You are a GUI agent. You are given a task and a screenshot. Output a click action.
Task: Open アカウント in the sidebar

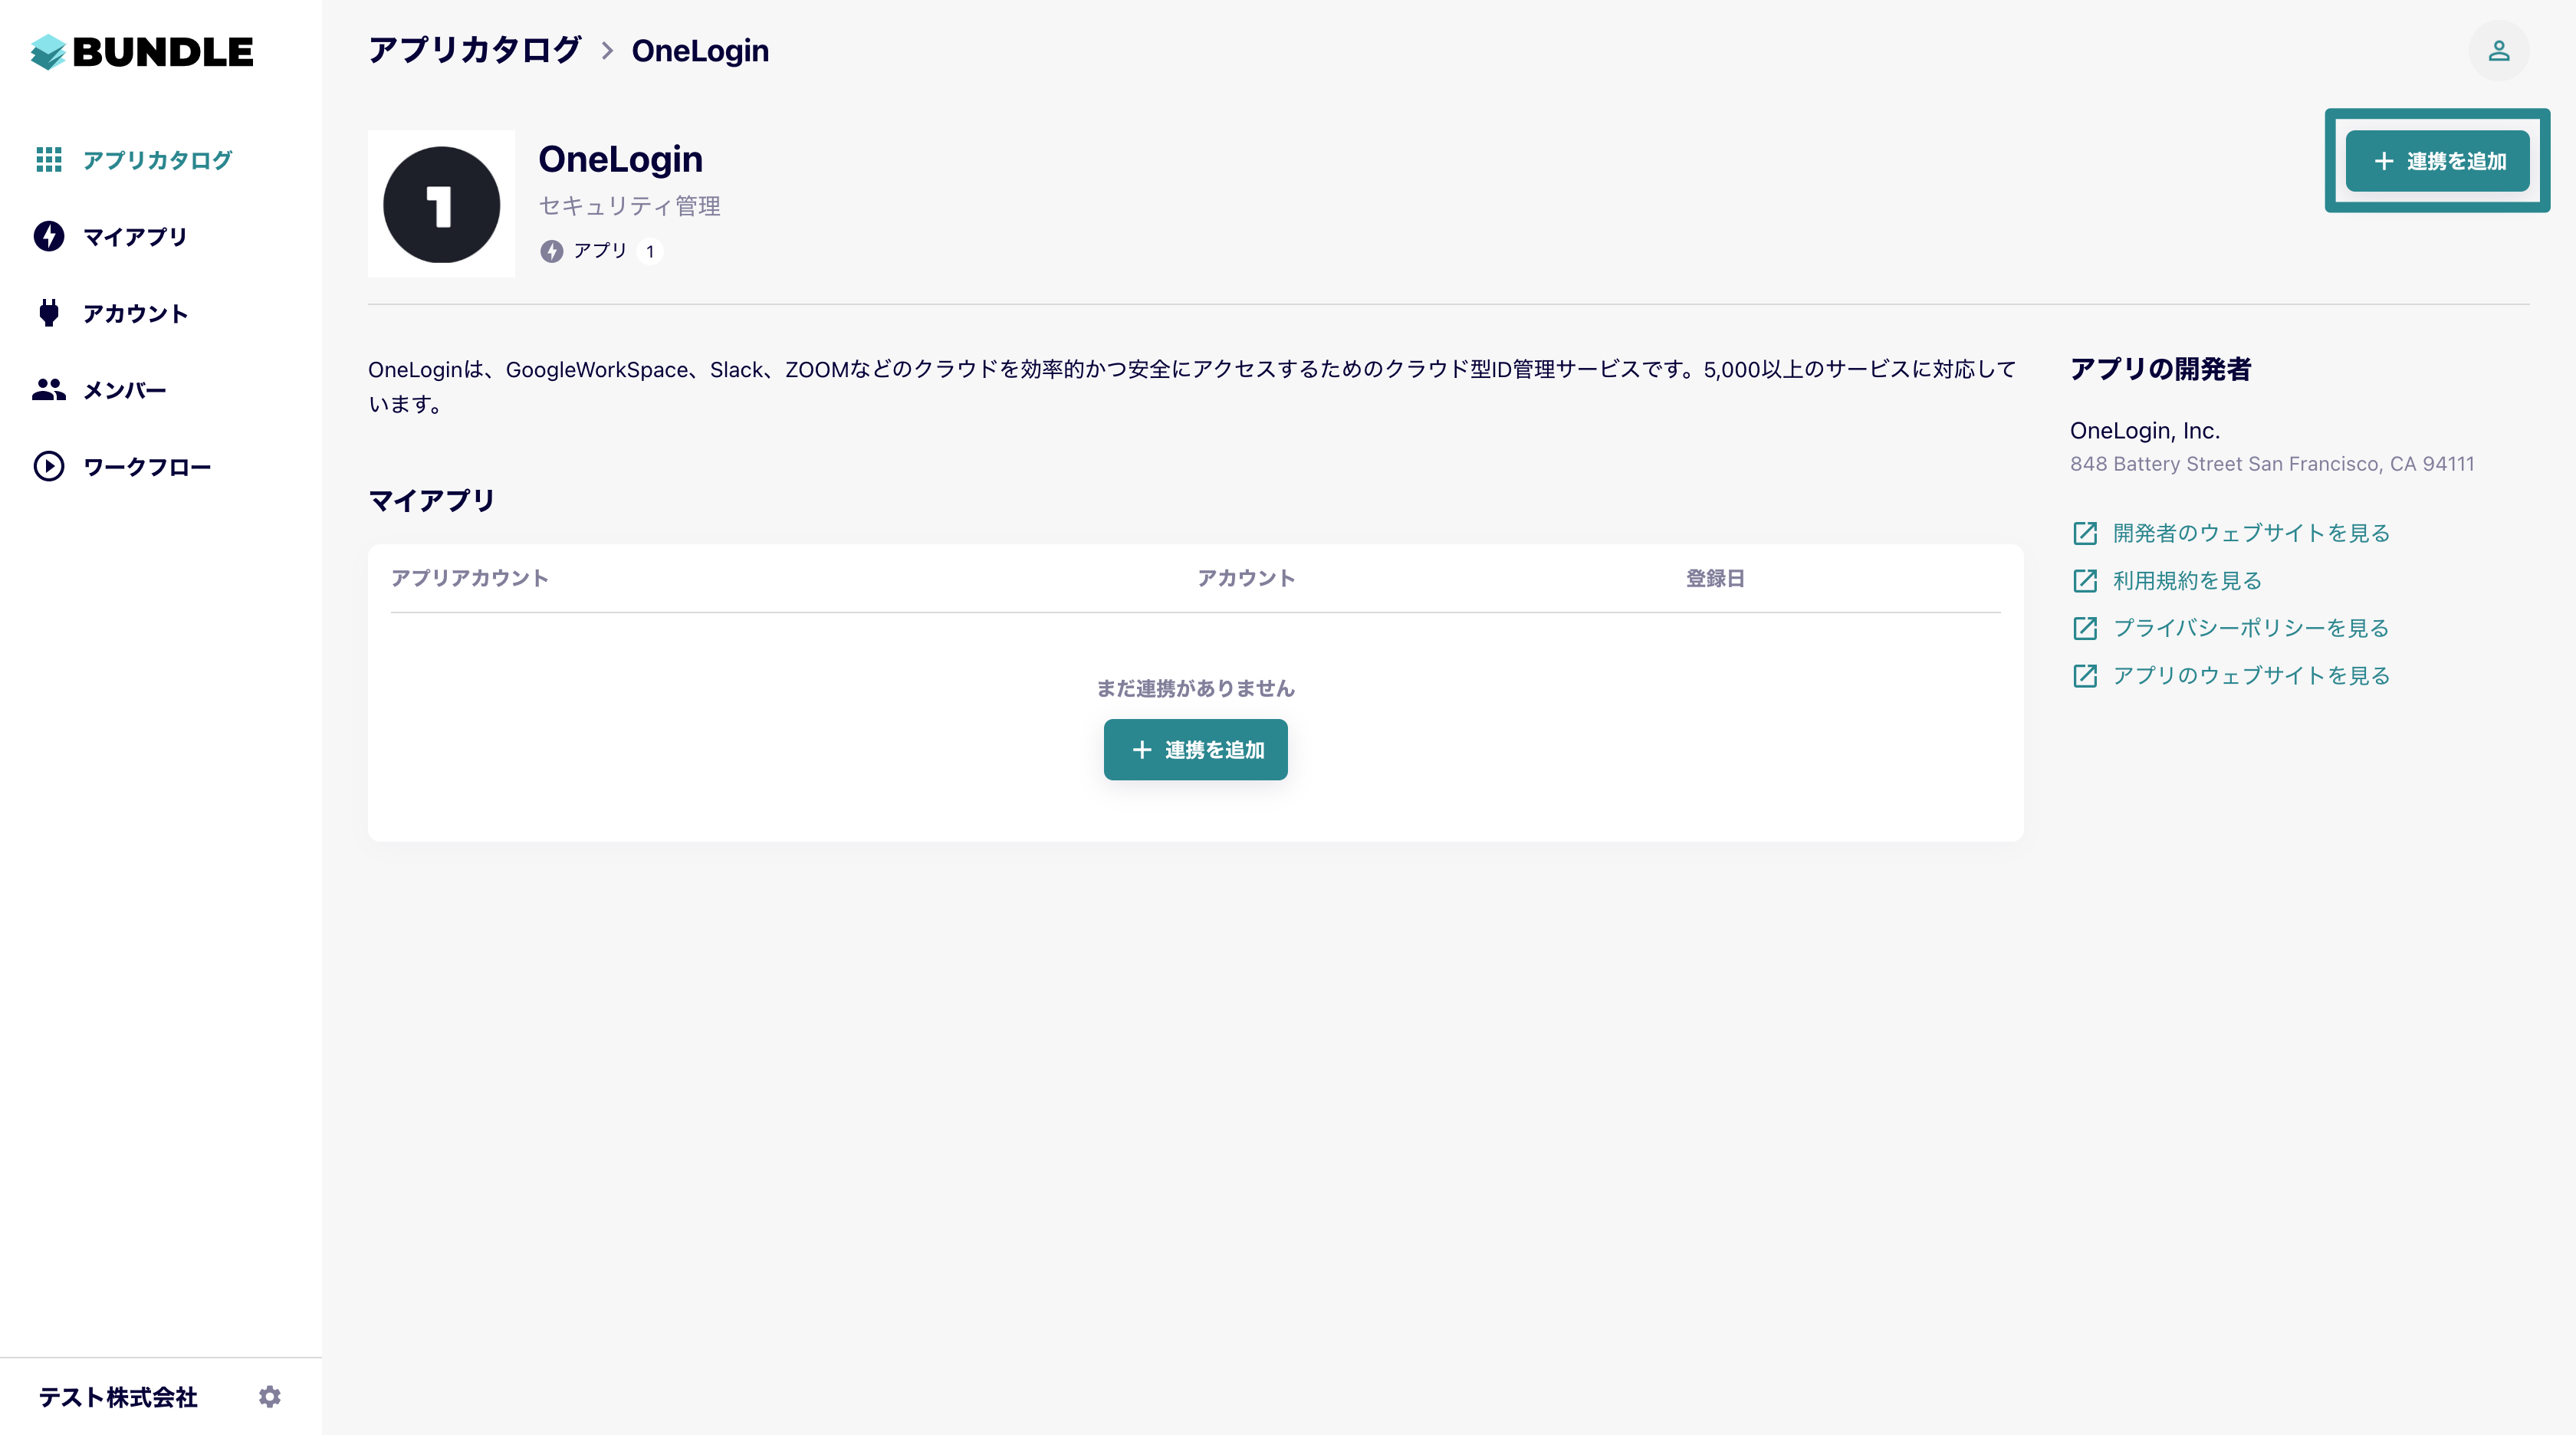point(111,314)
